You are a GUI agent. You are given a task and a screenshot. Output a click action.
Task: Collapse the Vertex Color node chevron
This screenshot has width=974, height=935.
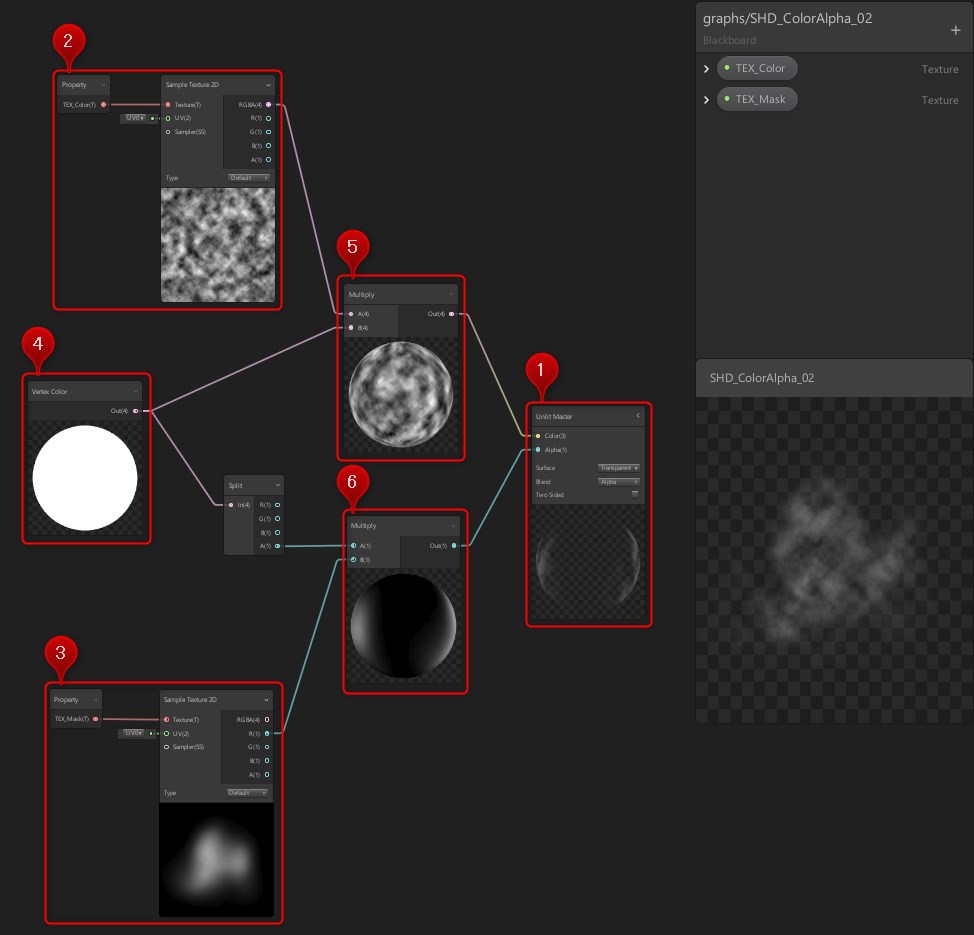point(135,391)
